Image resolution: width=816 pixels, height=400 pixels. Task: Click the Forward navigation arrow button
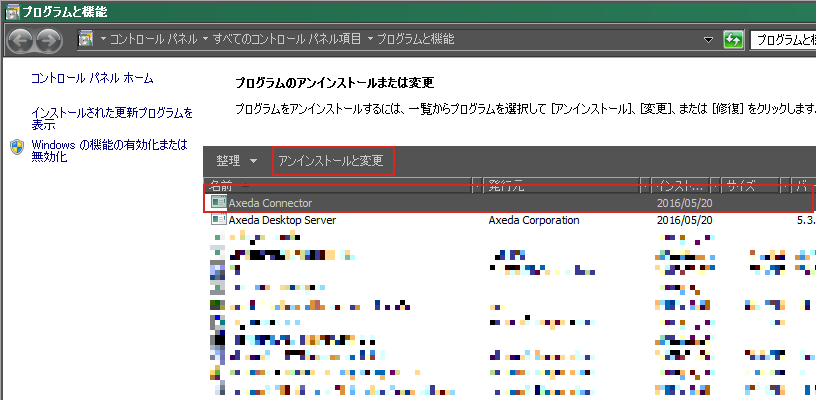[49, 40]
